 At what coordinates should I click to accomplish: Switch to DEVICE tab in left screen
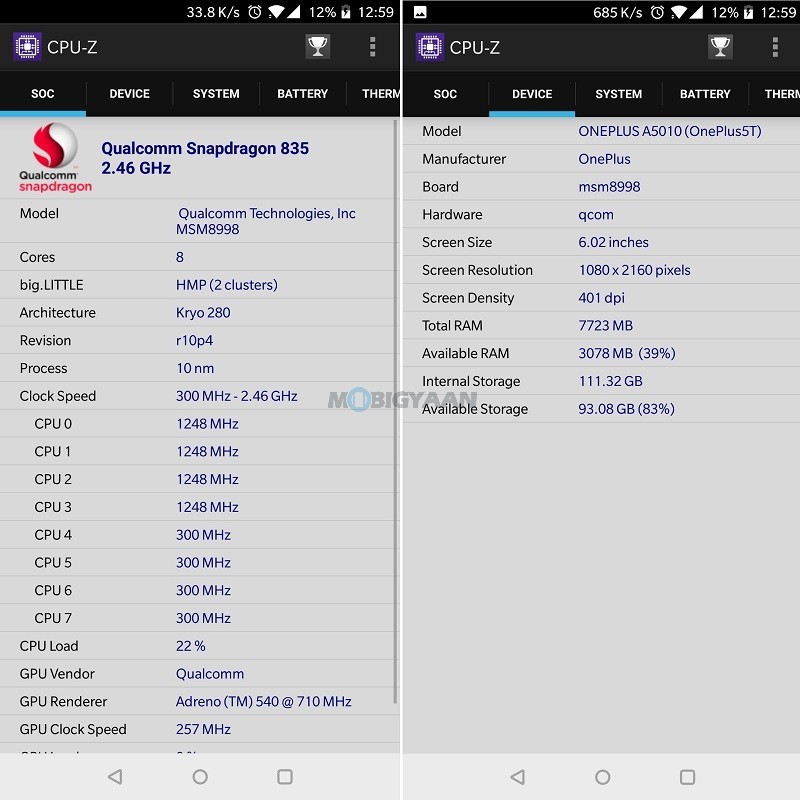coord(130,94)
